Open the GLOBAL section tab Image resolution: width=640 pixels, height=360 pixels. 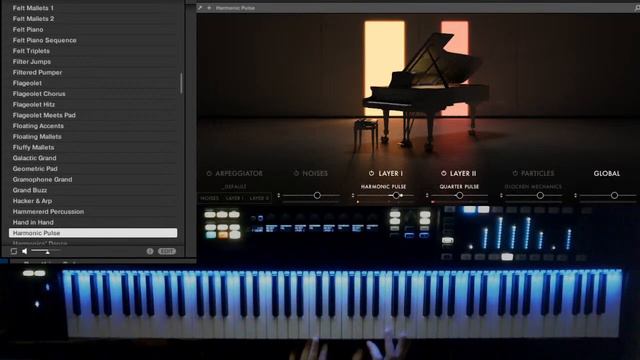tap(607, 173)
